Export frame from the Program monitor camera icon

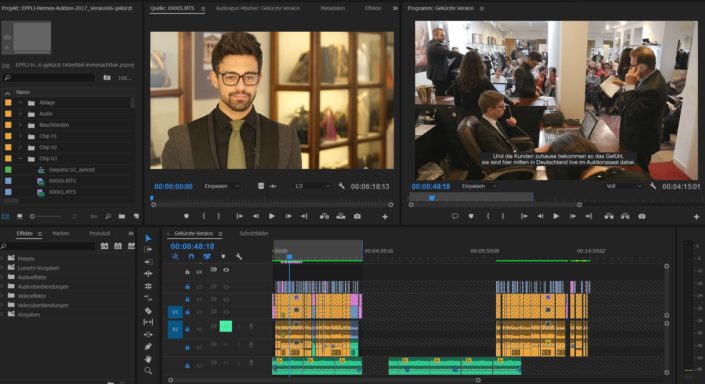coord(642,216)
